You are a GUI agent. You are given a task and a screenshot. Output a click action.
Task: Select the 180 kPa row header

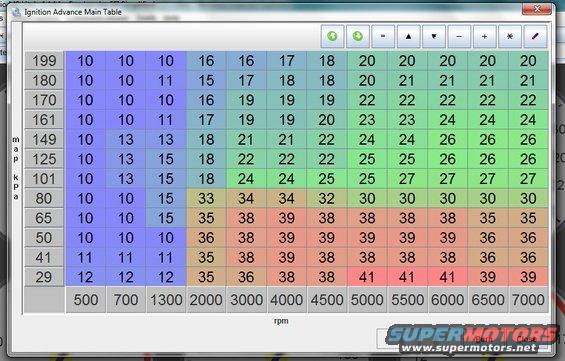(x=44, y=80)
